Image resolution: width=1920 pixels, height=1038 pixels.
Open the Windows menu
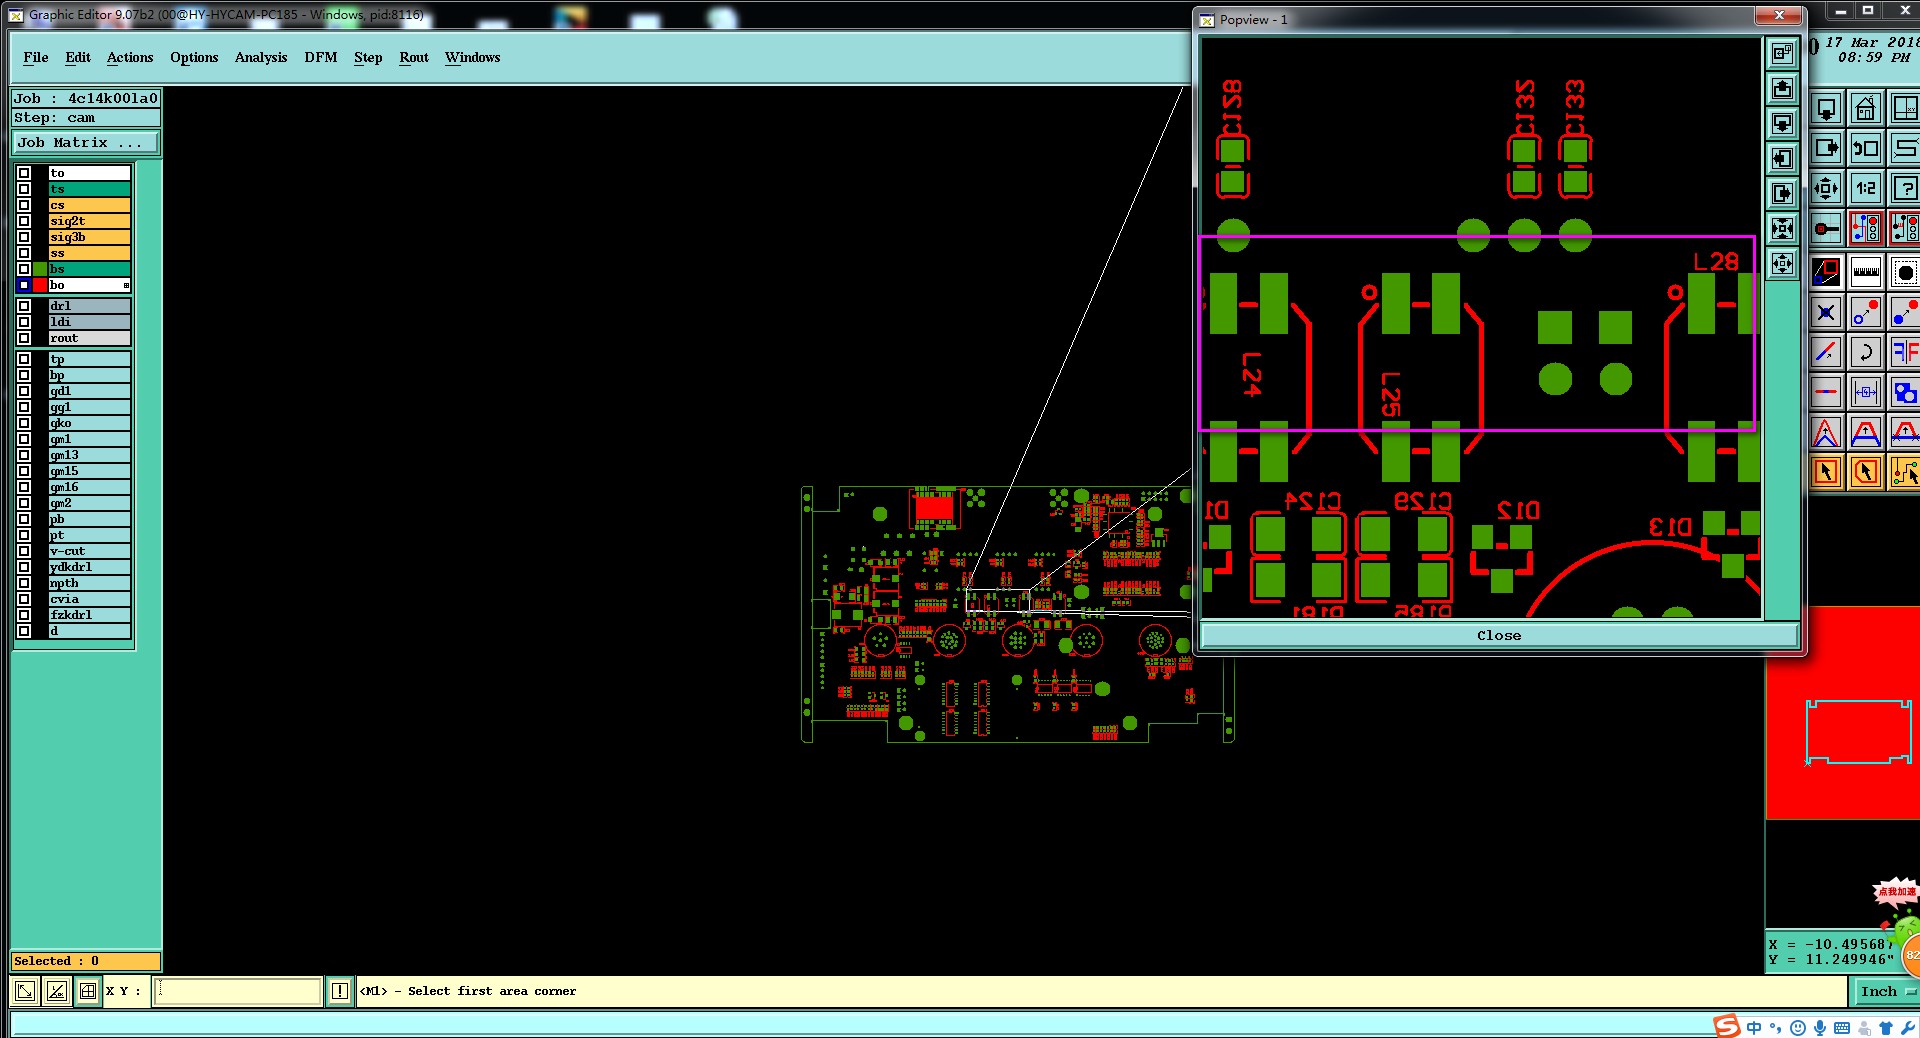tap(473, 58)
